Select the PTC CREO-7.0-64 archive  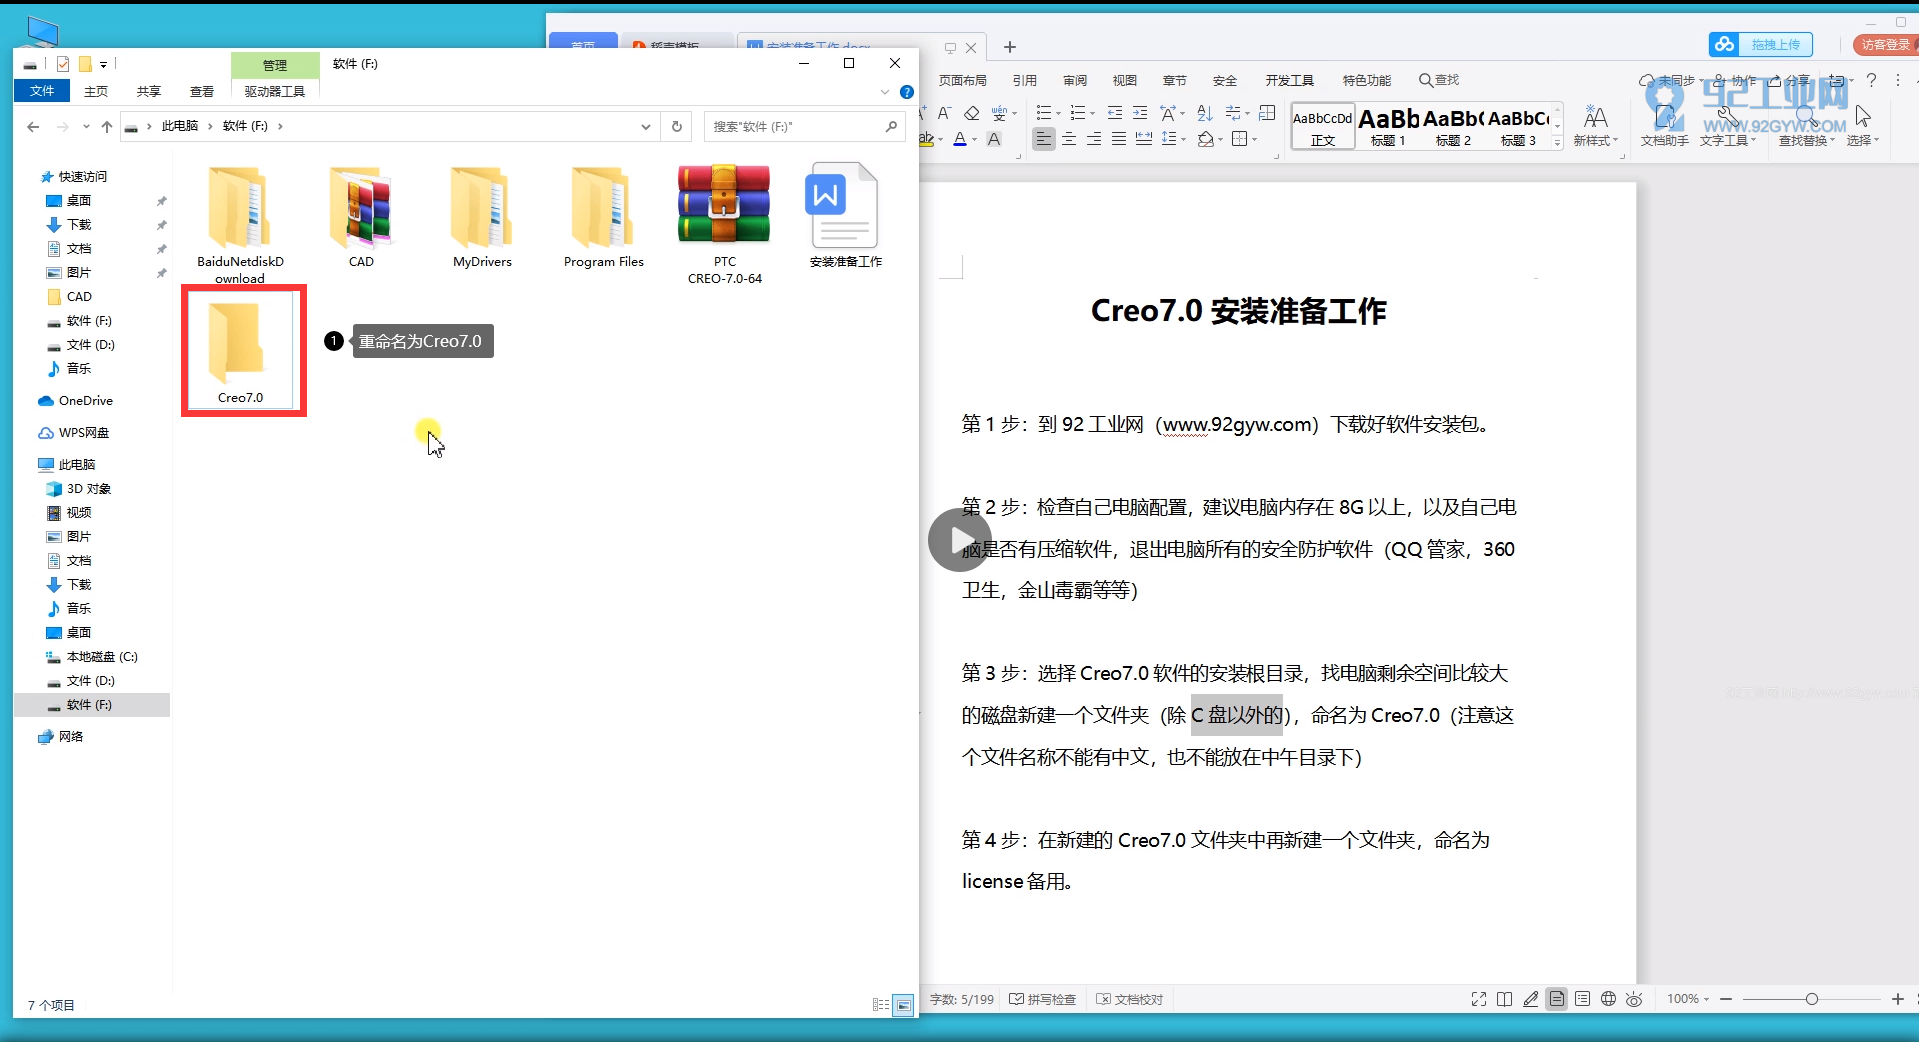click(x=724, y=225)
